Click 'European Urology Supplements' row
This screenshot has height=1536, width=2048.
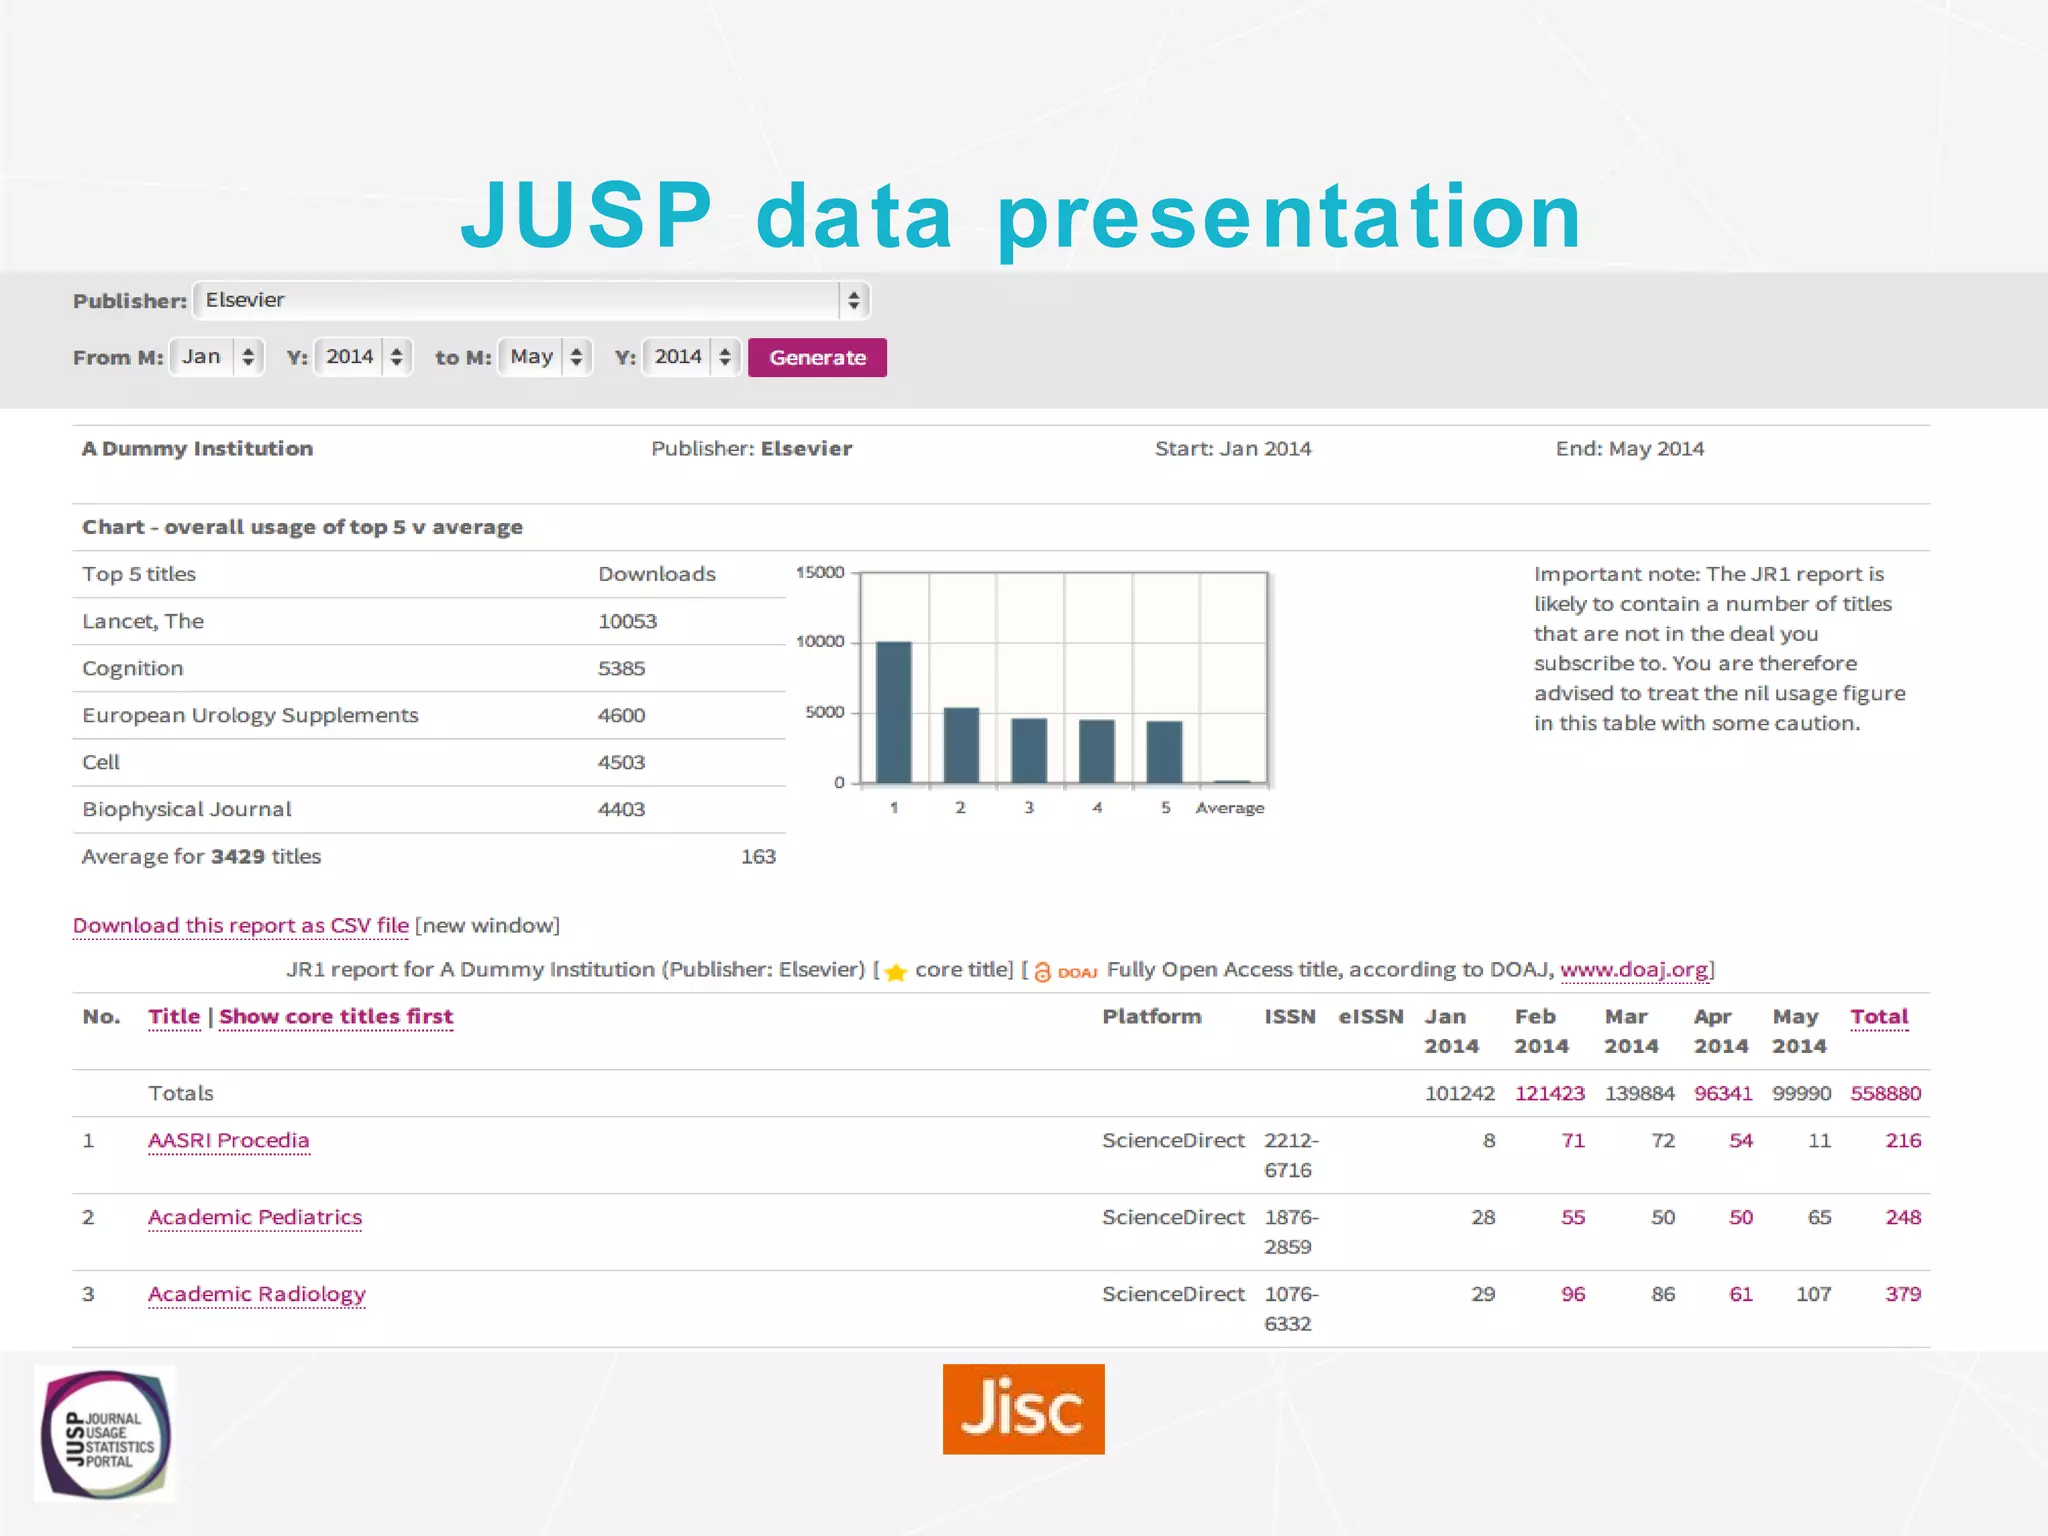pyautogui.click(x=428, y=716)
